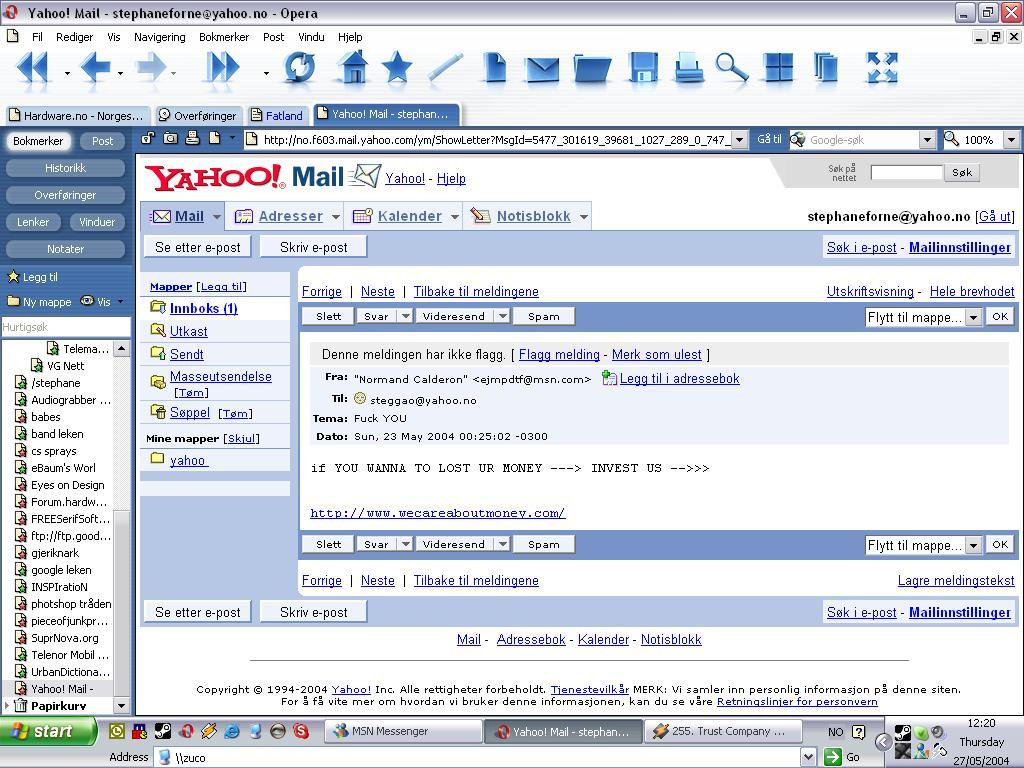
Task: Open the Navigering menu
Action: tap(159, 37)
